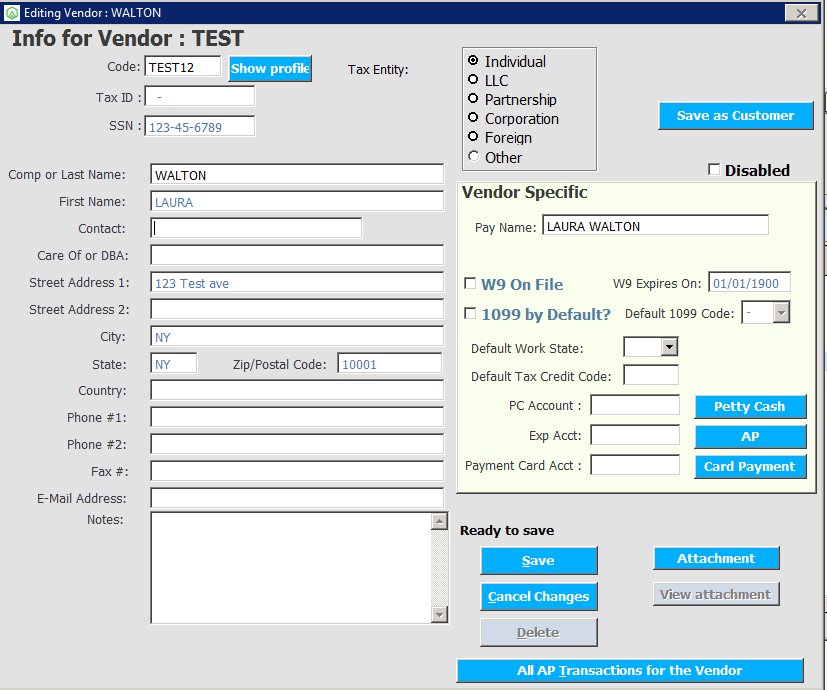Choose Partnership as tax entity

[473, 99]
